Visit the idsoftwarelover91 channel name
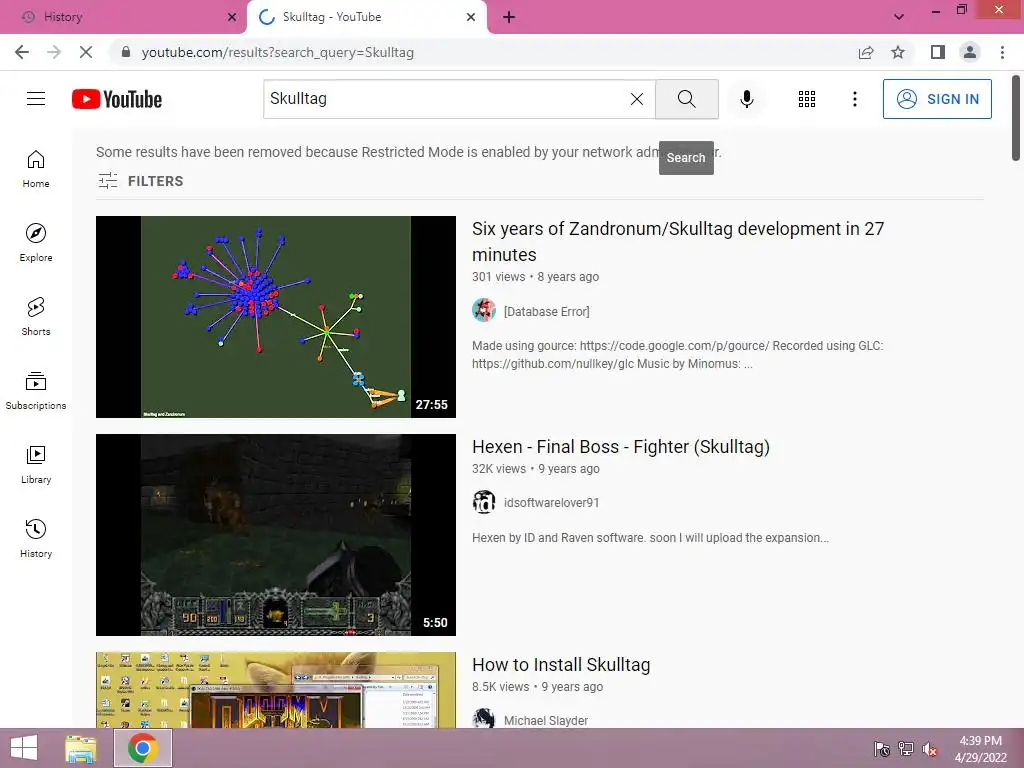Screen dimensions: 1024x768 pyautogui.click(x=552, y=503)
